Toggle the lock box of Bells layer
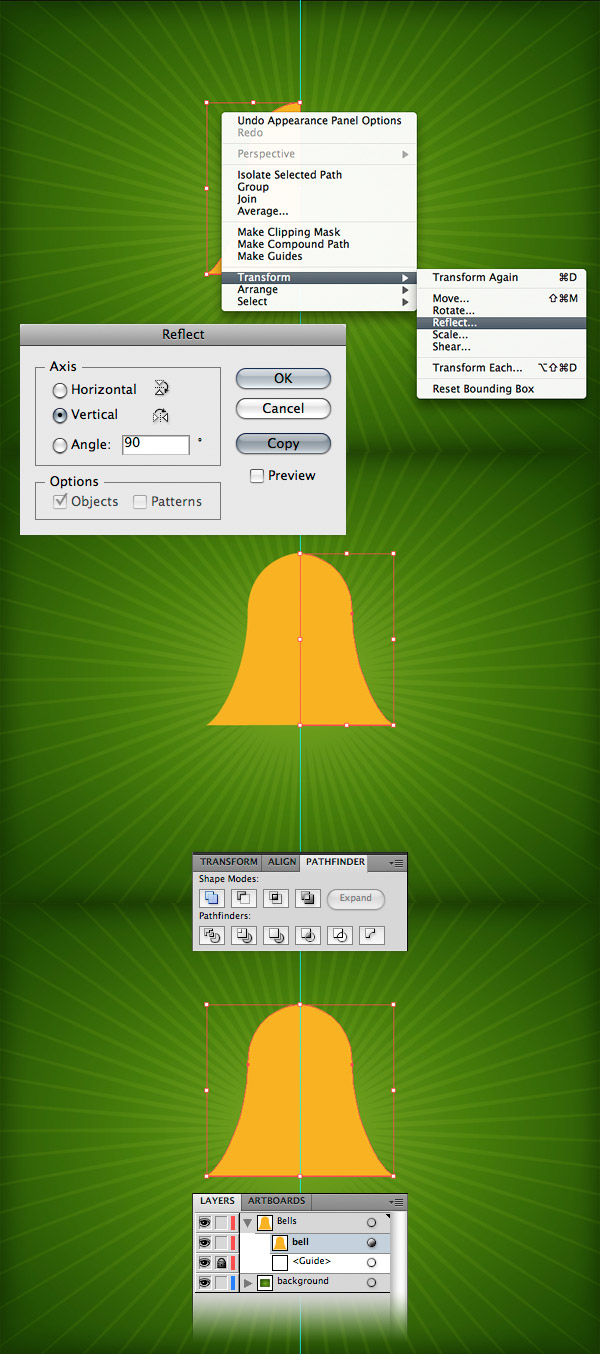The width and height of the screenshot is (600, 1354). pyautogui.click(x=221, y=1222)
